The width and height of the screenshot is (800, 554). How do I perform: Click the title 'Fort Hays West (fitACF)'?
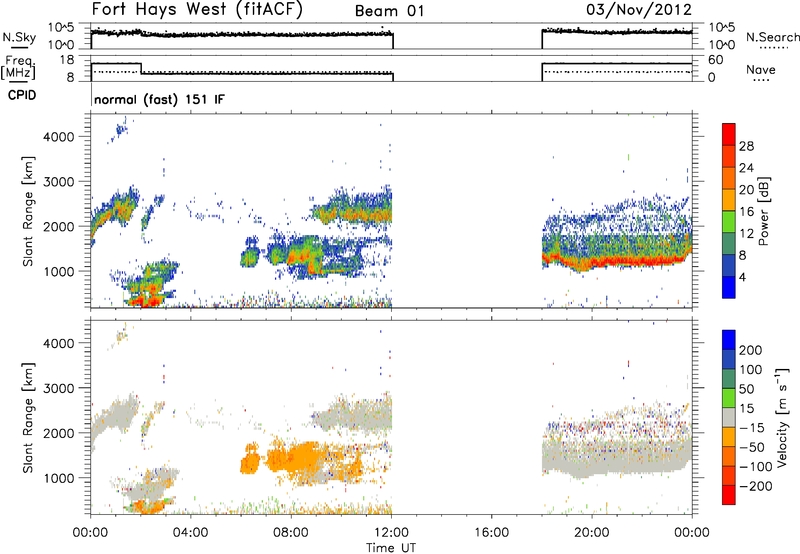(197, 10)
